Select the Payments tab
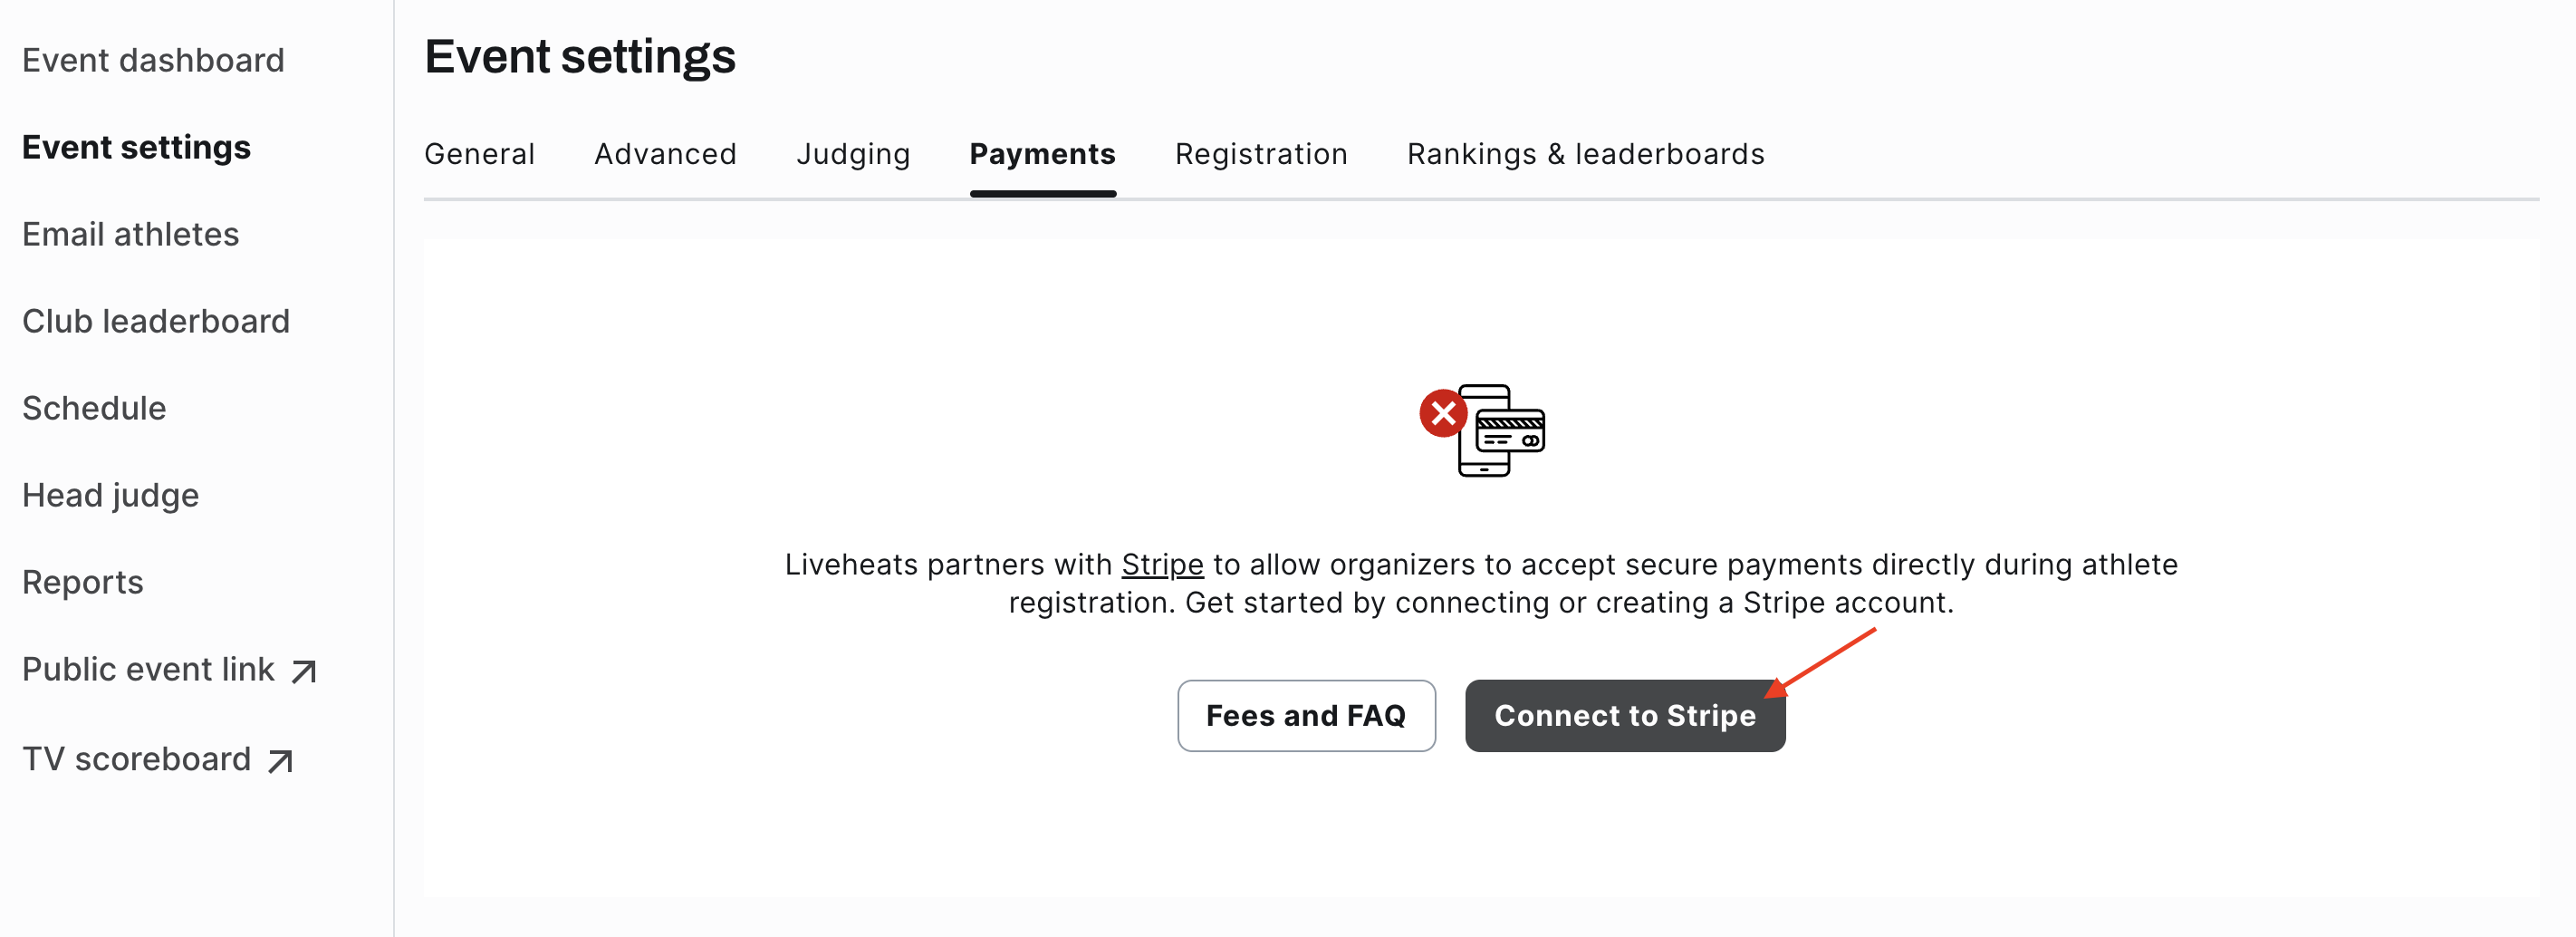2576x937 pixels. (x=1042, y=154)
